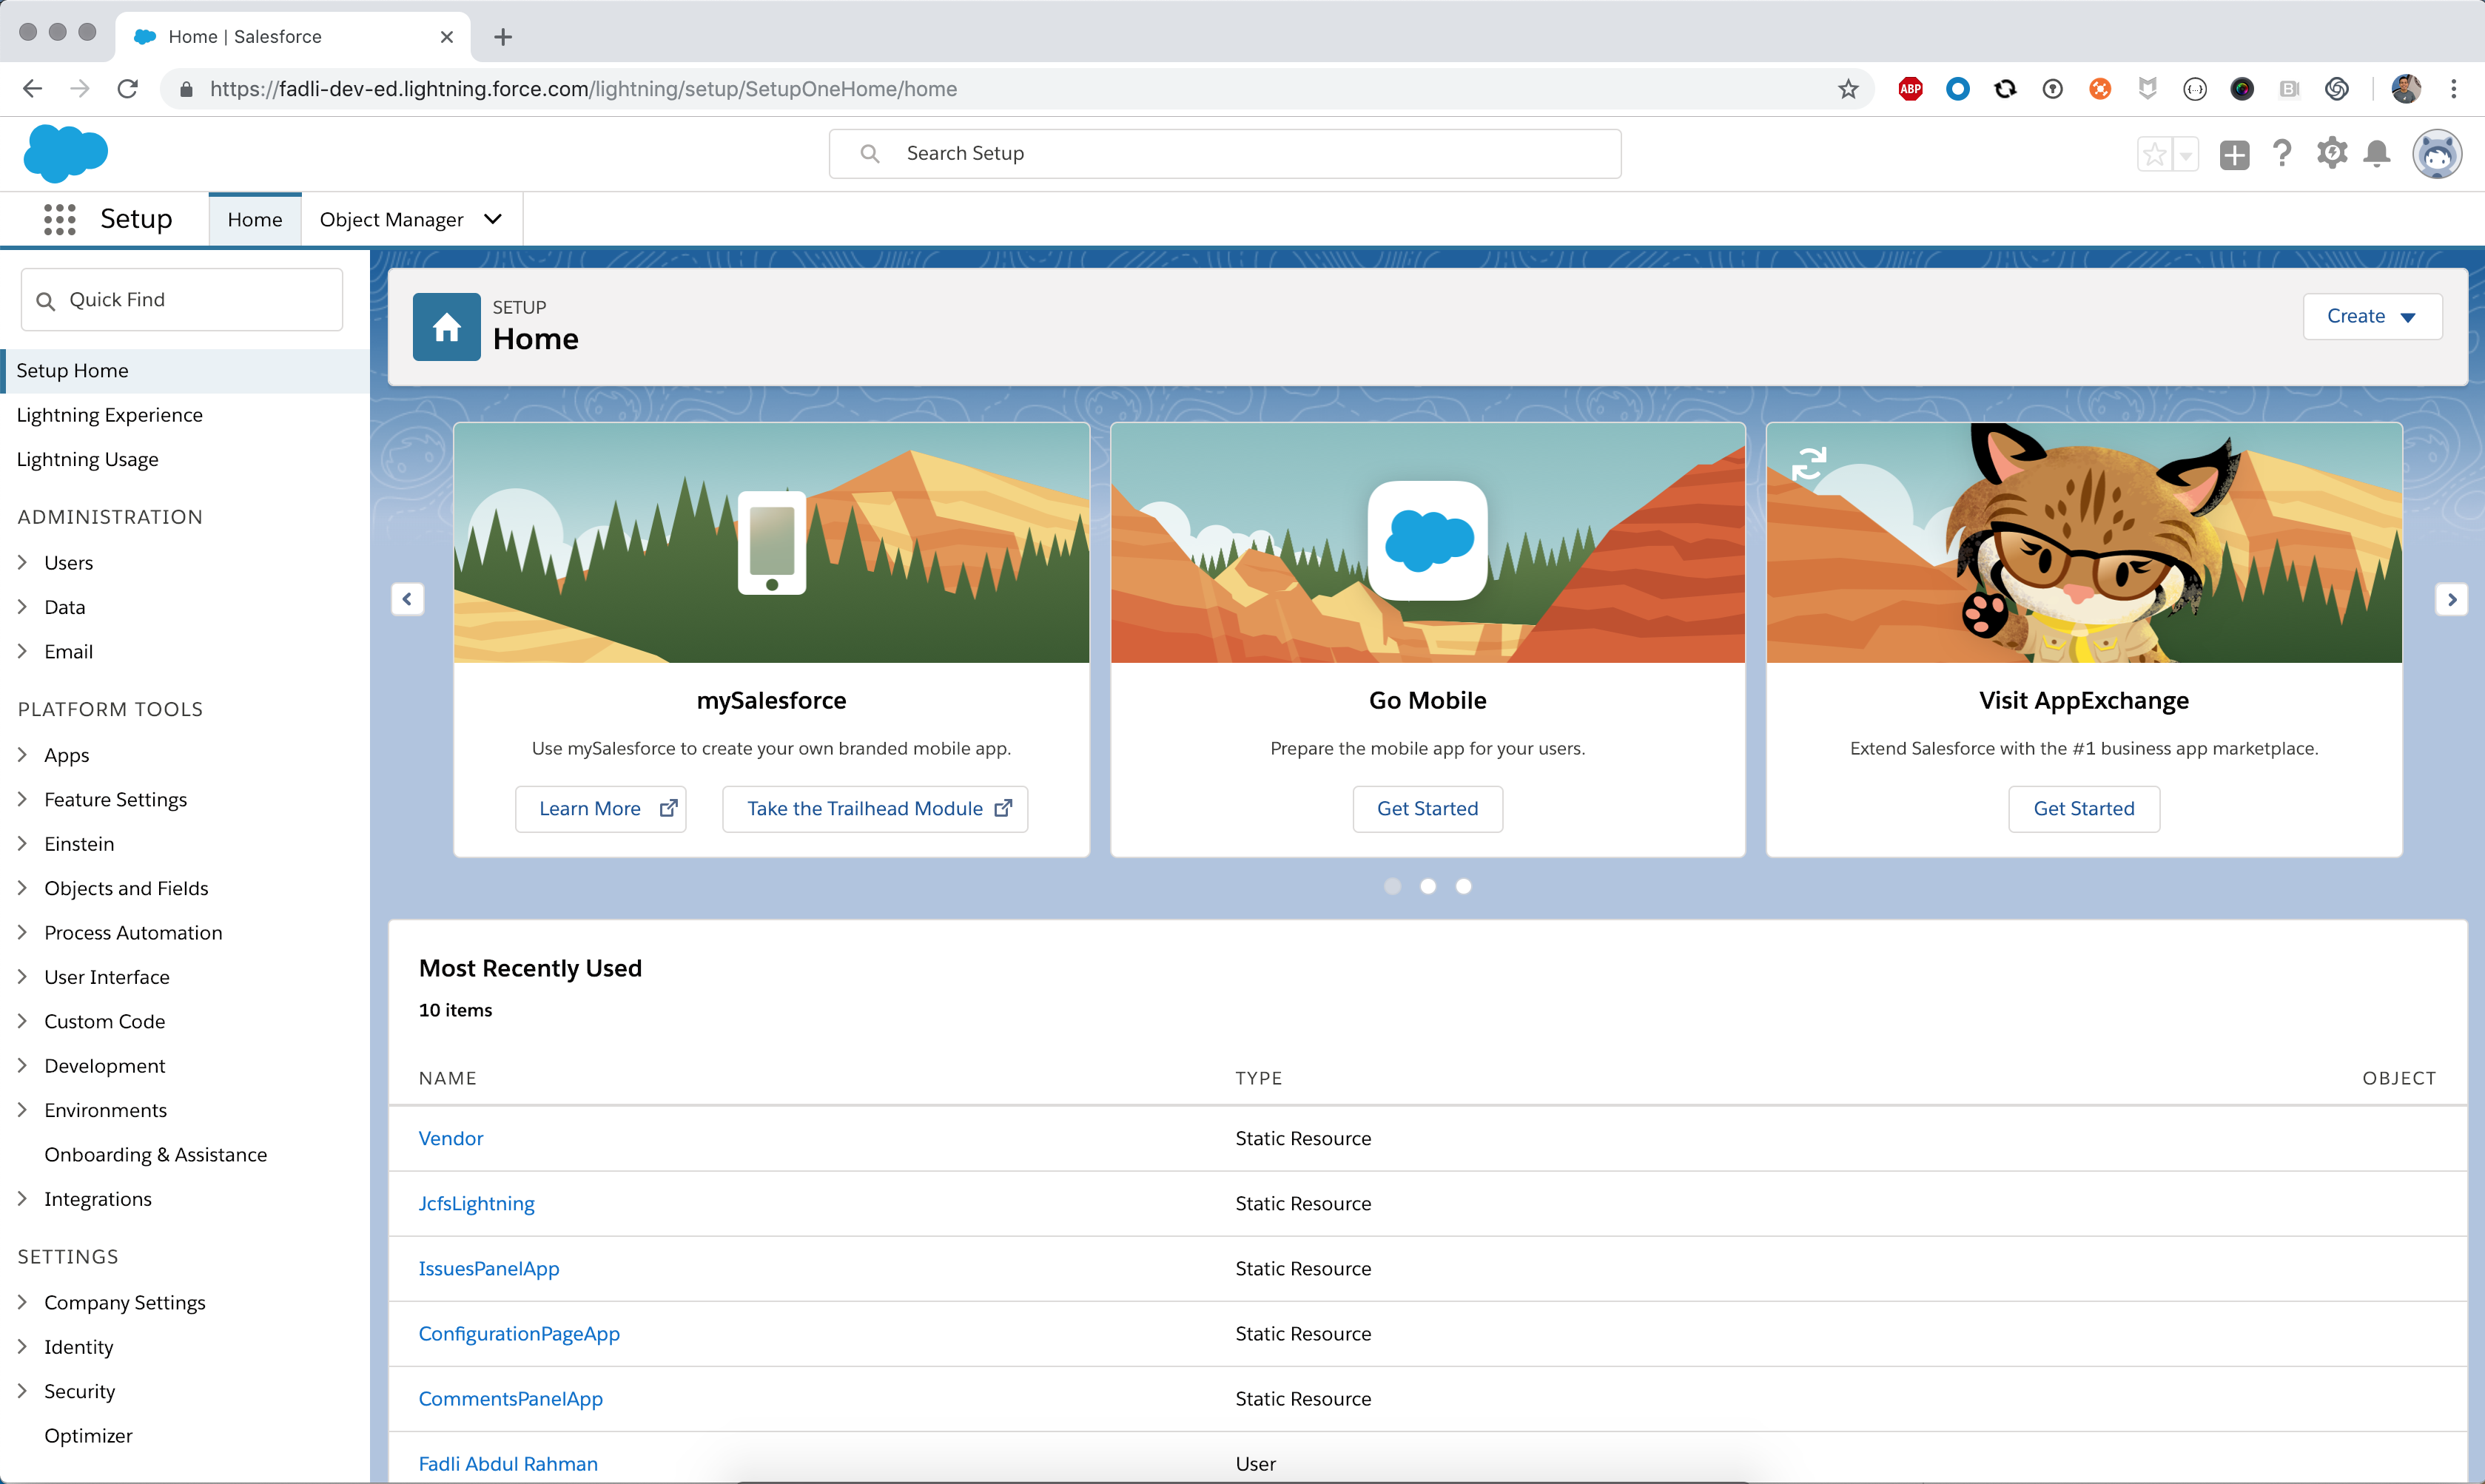Screen dimensions: 2485x1484
Task: Reload the page in the browser
Action: 128,89
